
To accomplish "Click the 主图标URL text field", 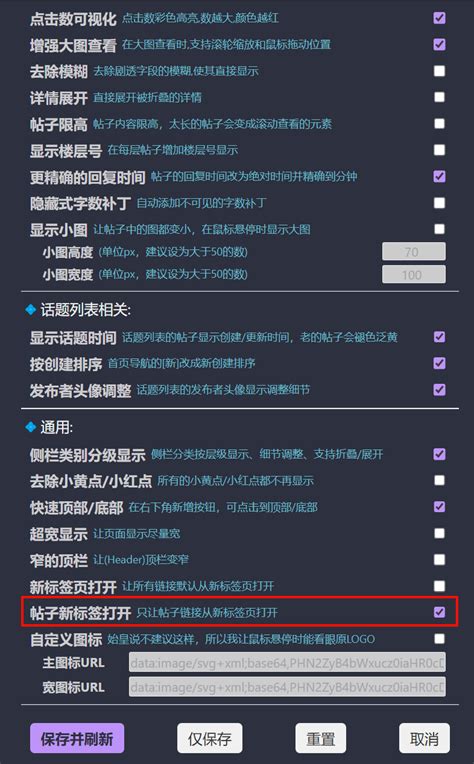I will click(x=287, y=663).
